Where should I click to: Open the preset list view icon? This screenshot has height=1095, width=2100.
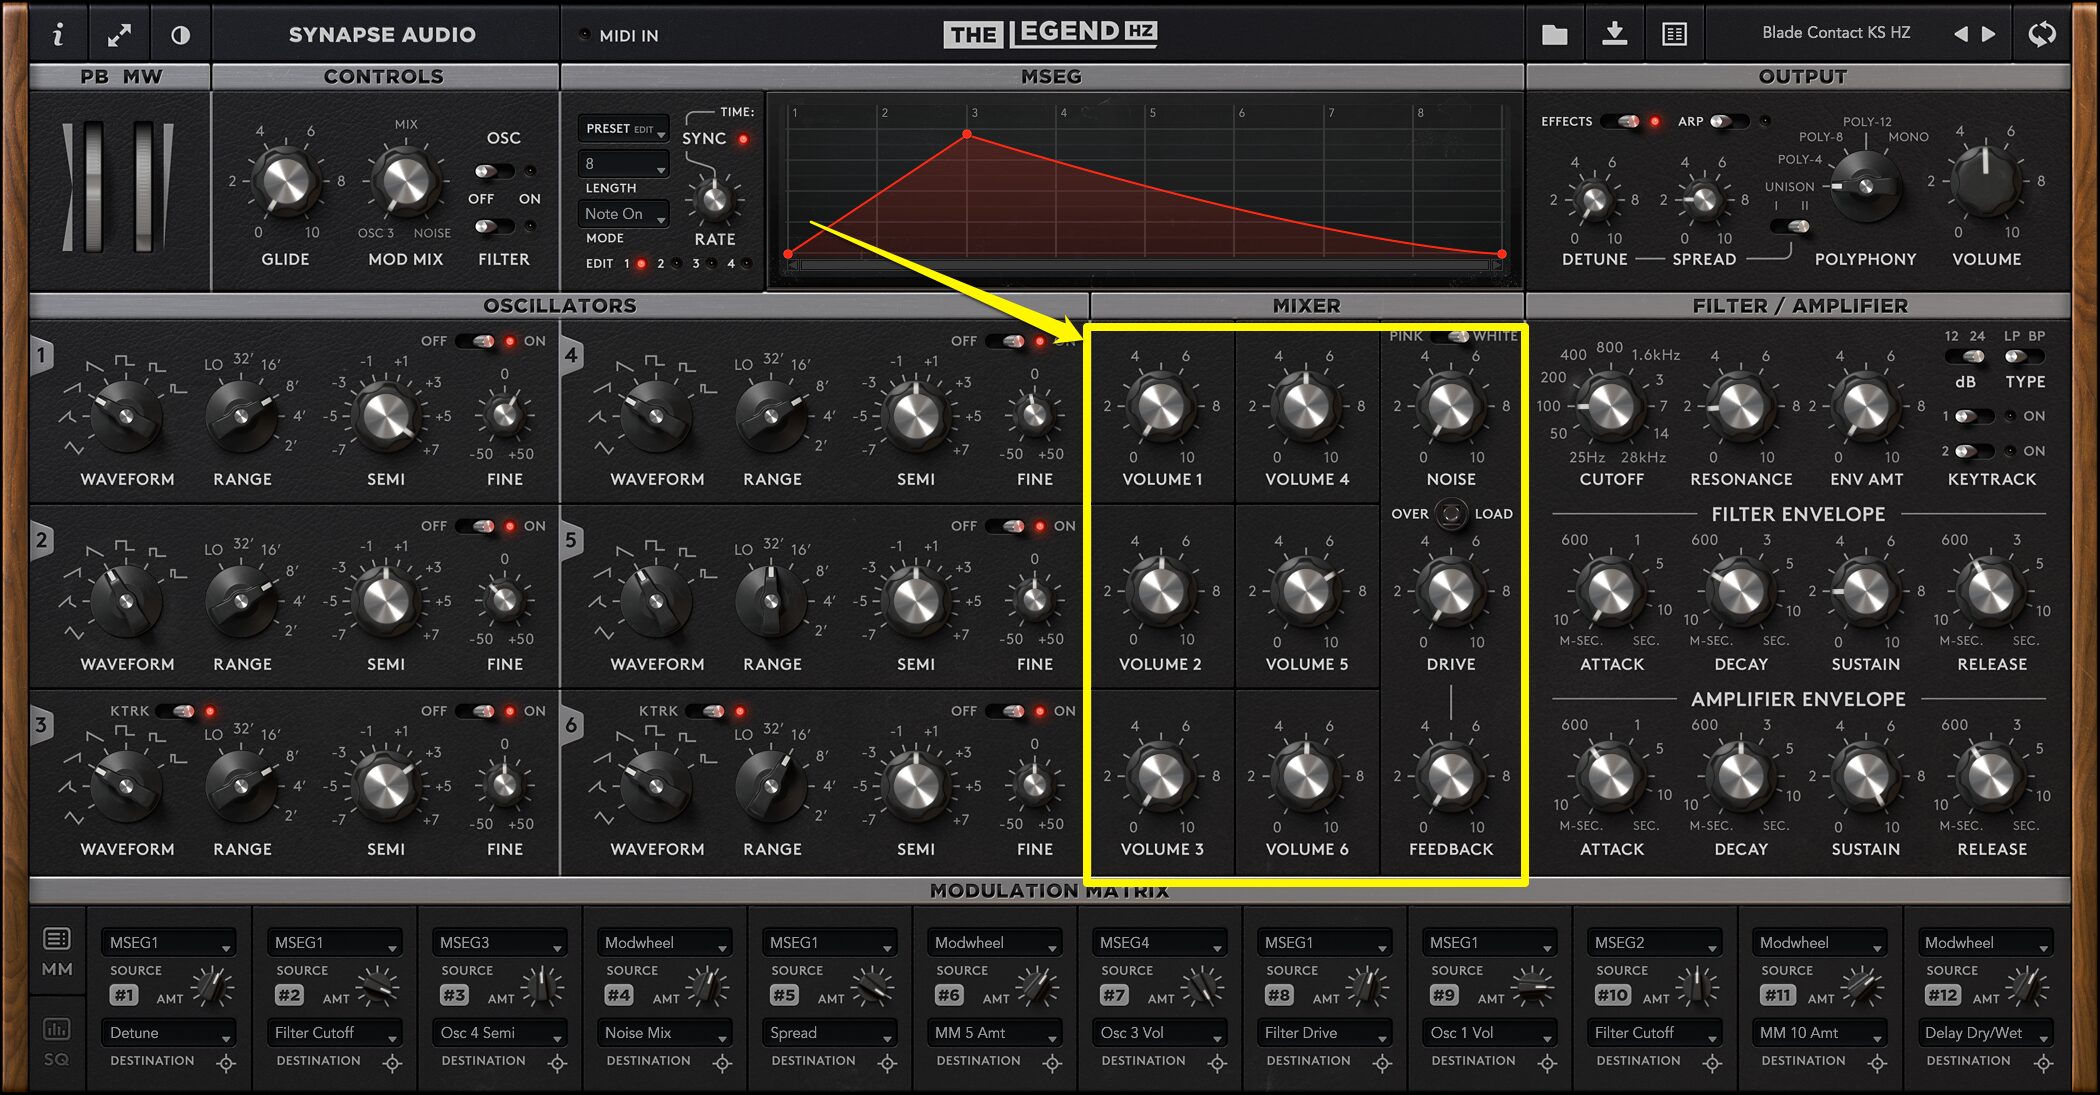pyautogui.click(x=1674, y=35)
